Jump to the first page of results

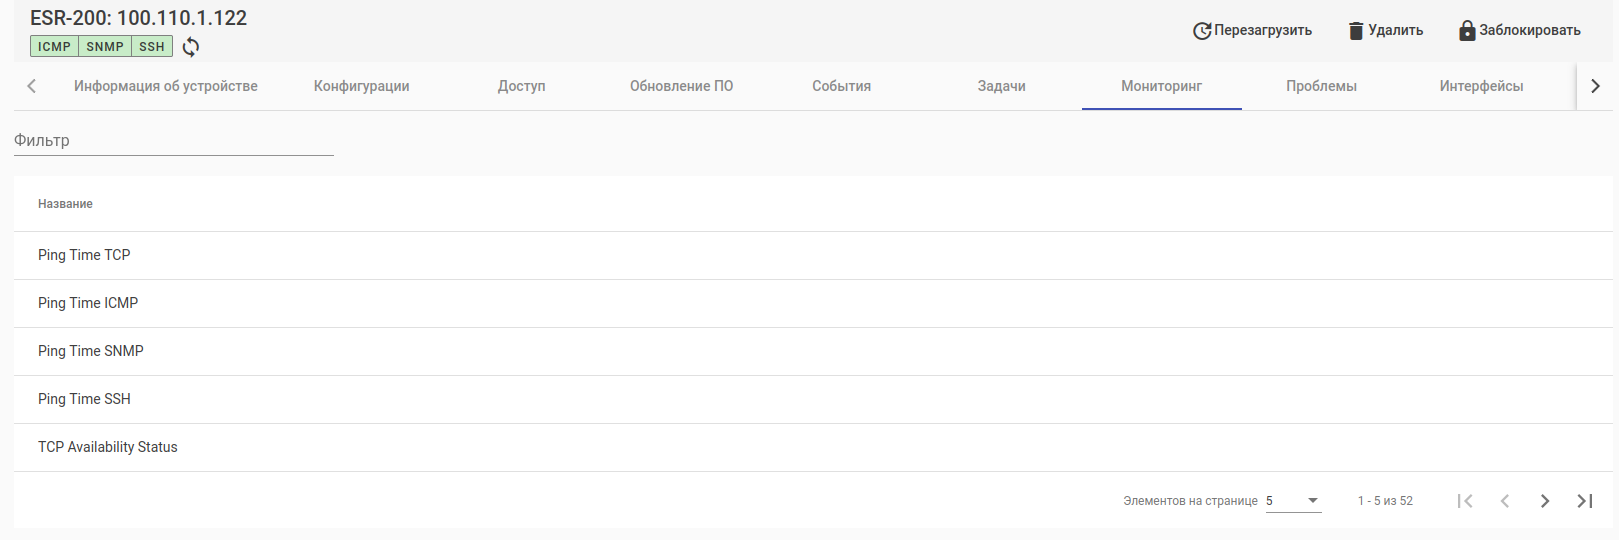(x=1465, y=501)
